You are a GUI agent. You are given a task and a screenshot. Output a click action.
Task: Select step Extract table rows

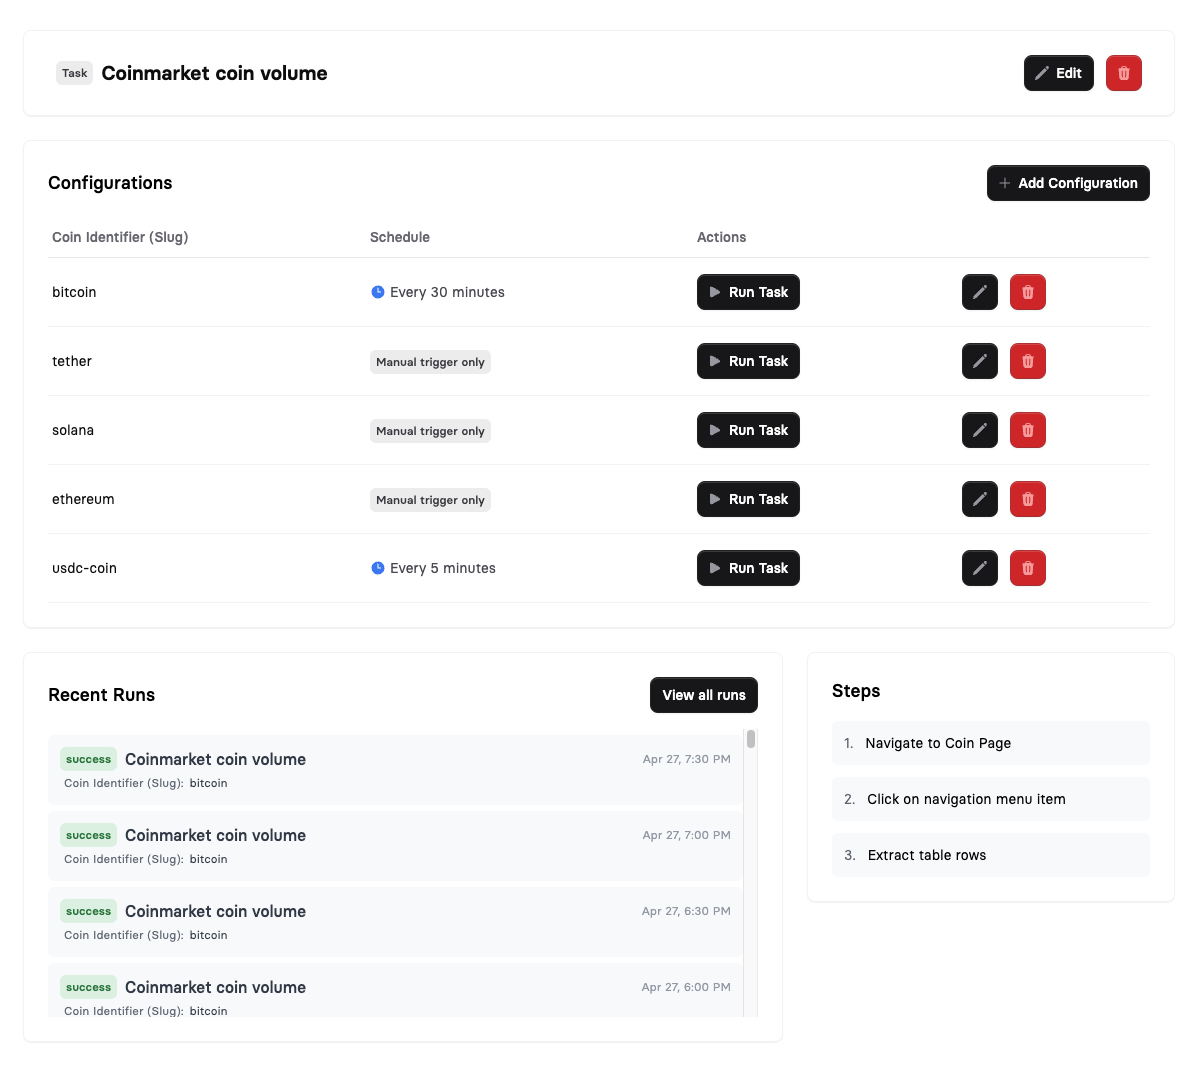991,855
